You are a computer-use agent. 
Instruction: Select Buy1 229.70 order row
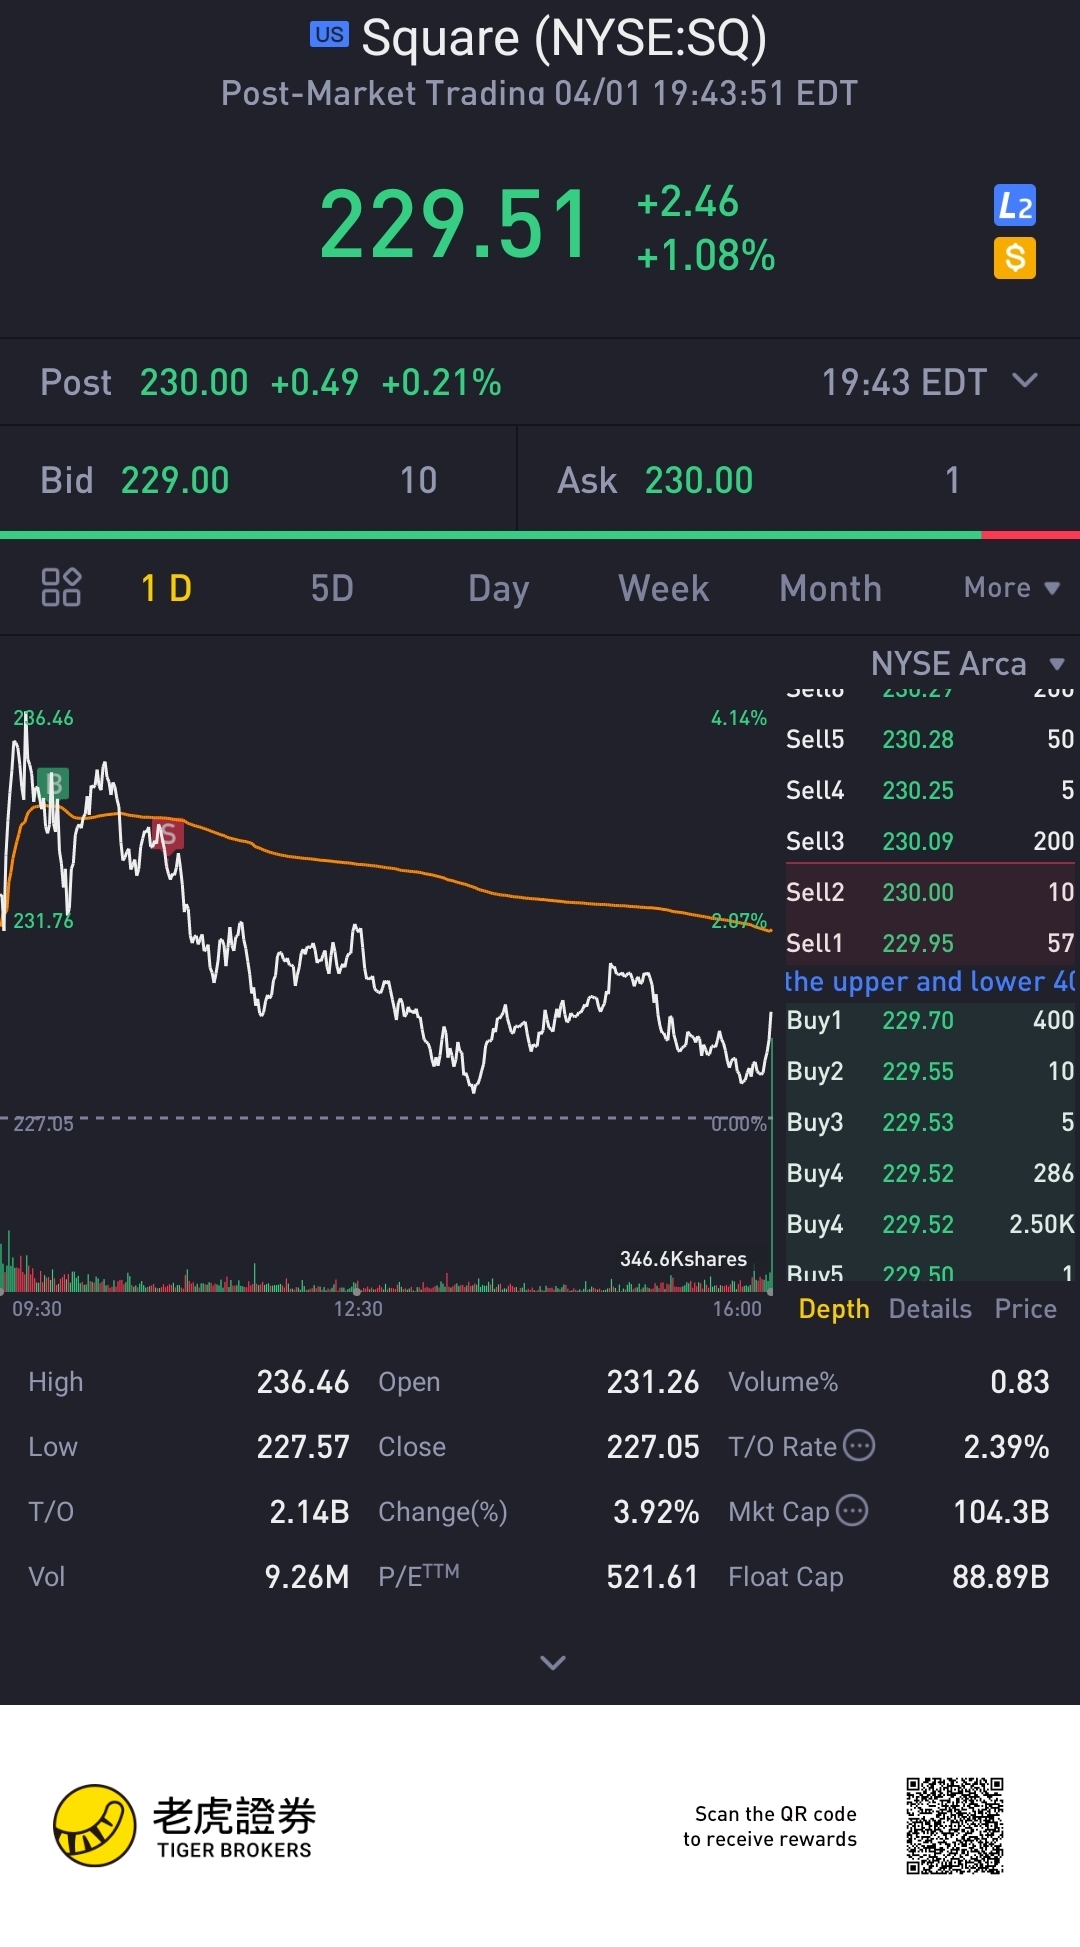[x=930, y=1020]
